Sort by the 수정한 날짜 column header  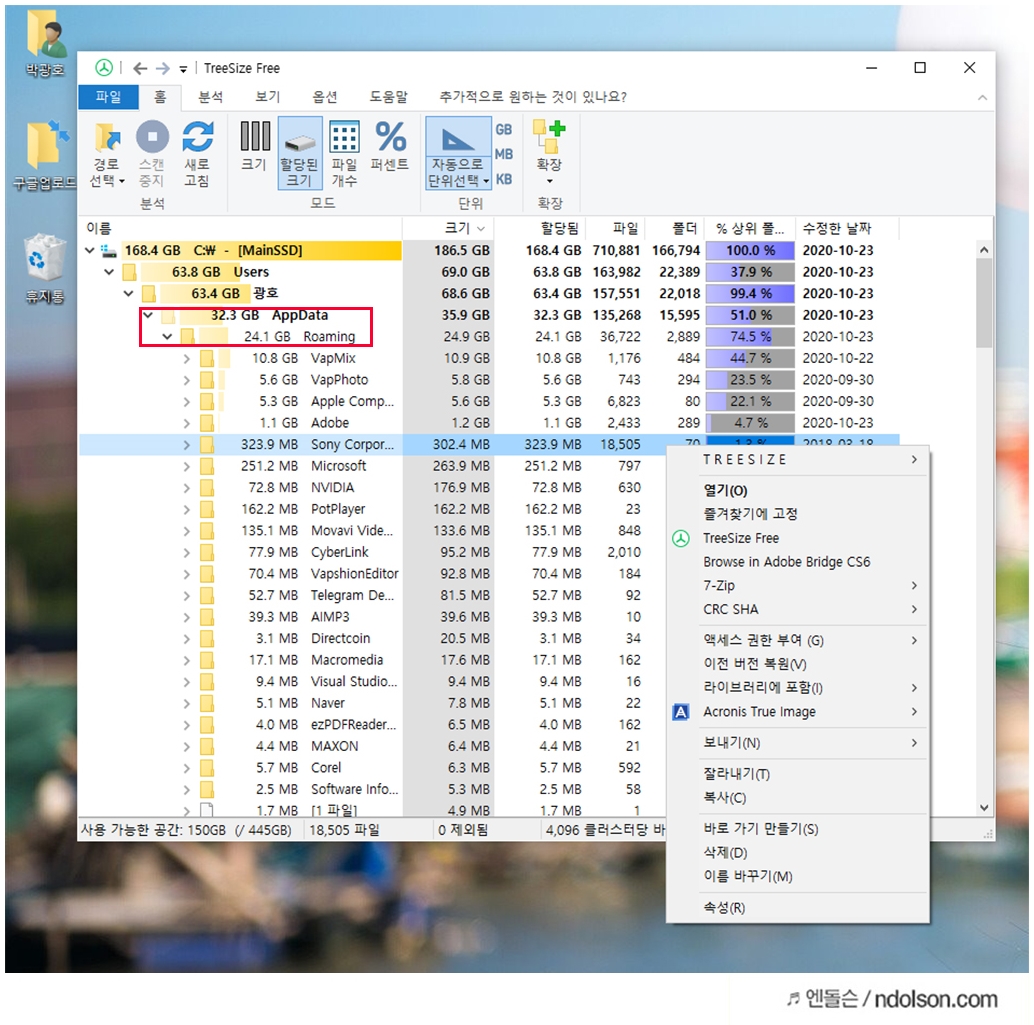(847, 228)
